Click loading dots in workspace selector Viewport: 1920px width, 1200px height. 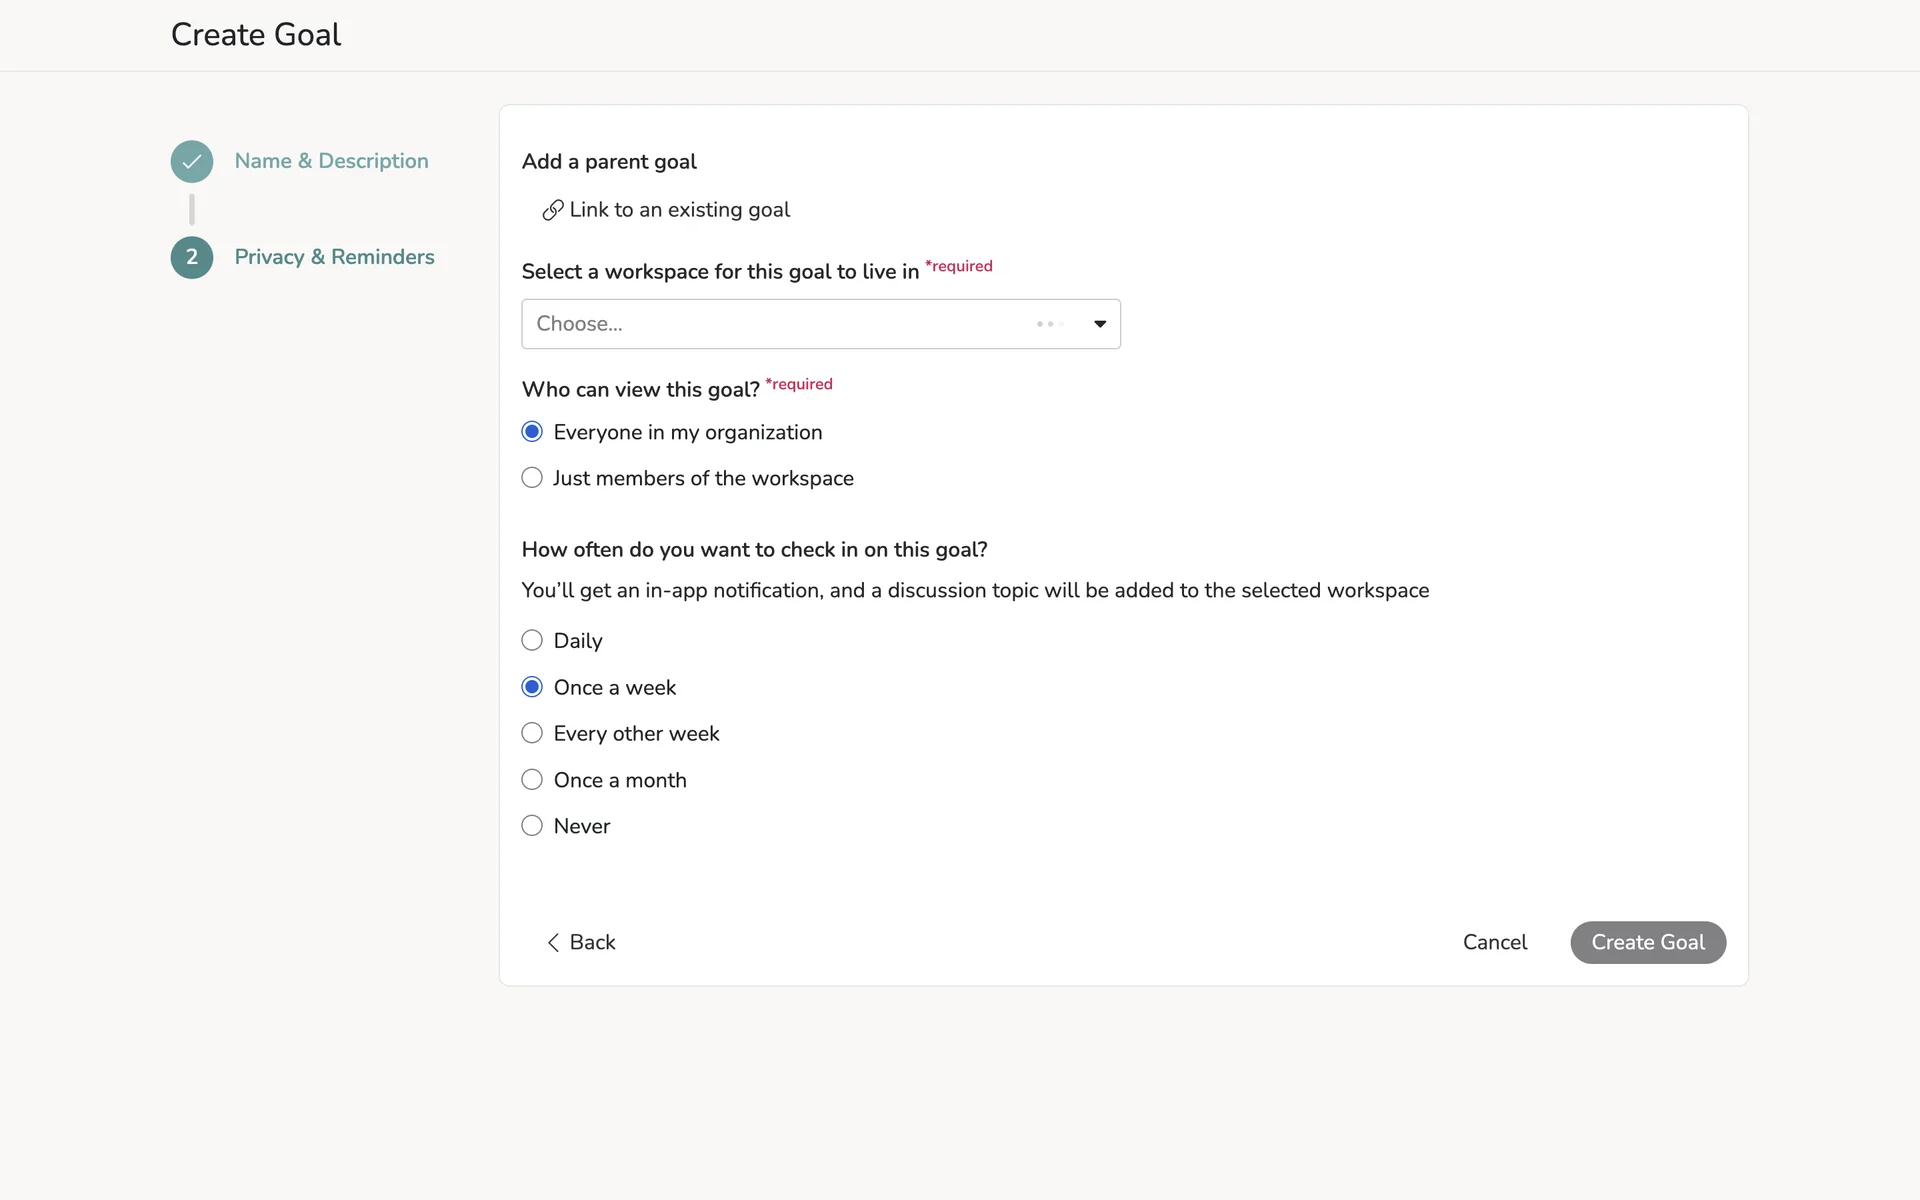(x=1049, y=324)
